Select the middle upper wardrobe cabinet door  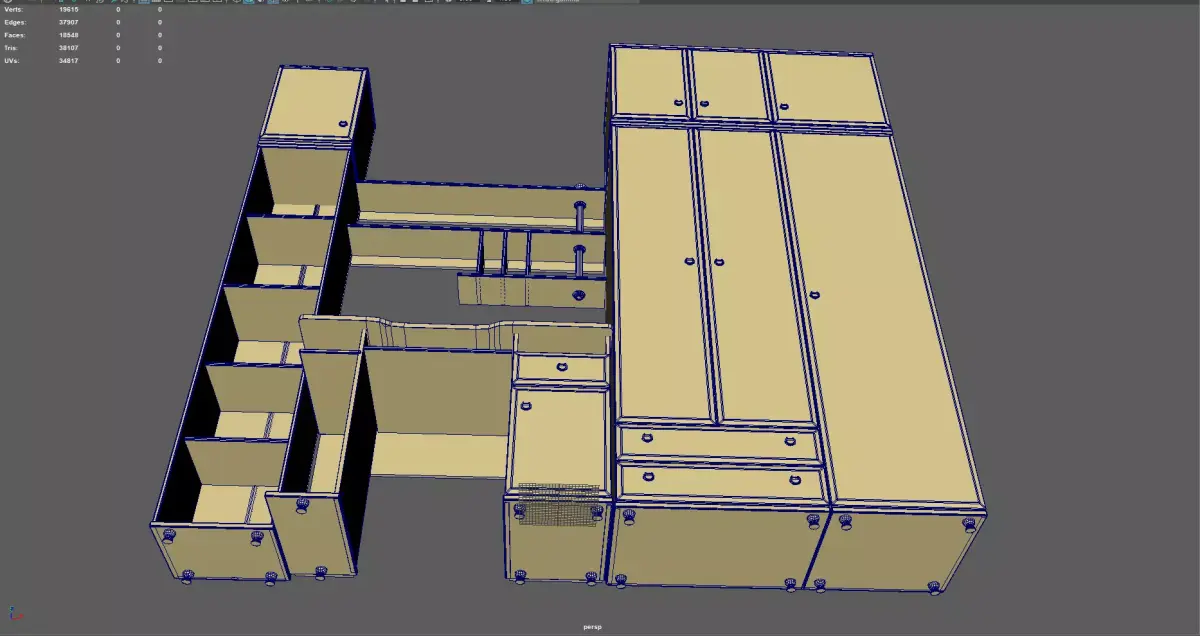coord(730,84)
